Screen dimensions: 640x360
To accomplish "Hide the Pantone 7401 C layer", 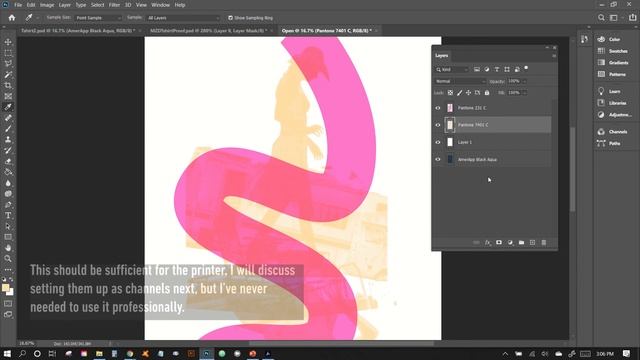I will (438, 125).
